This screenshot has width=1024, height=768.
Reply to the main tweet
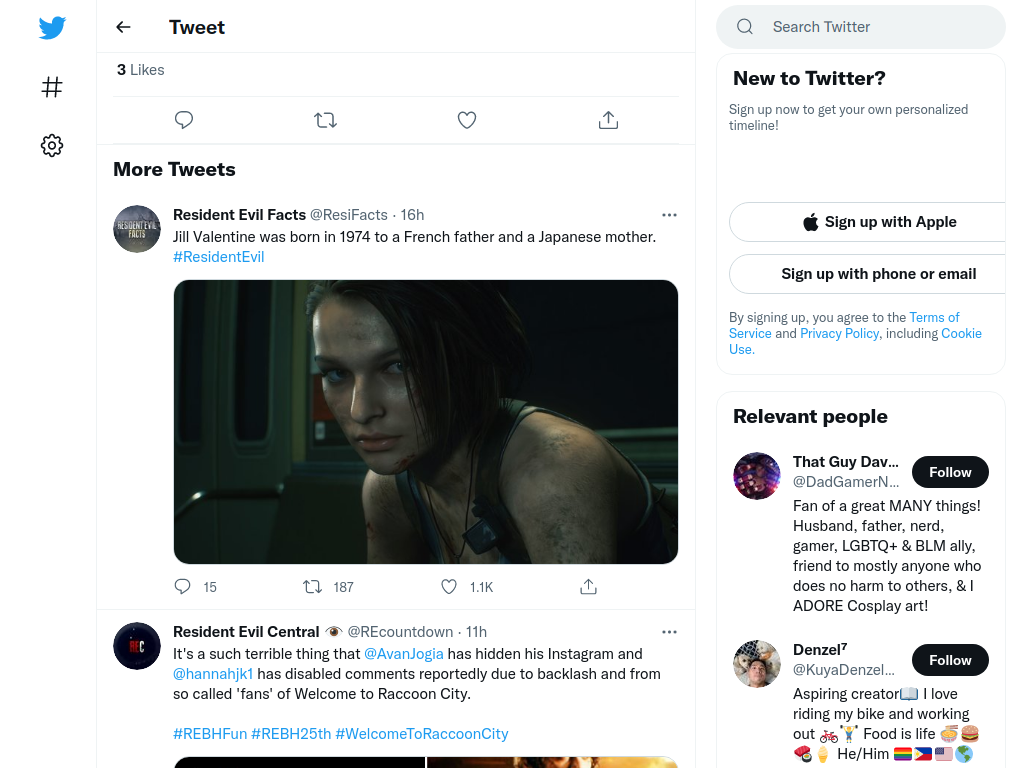pyautogui.click(x=184, y=120)
